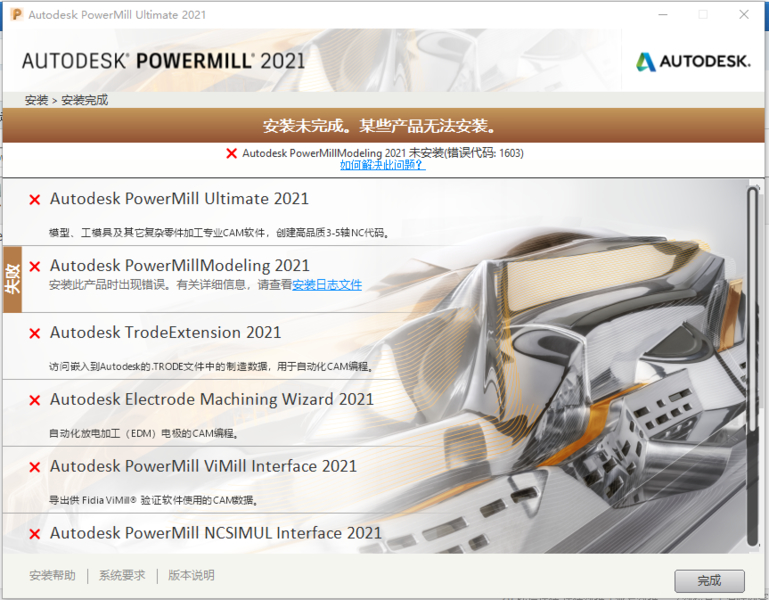The height and width of the screenshot is (600, 769).
Task: Minimize the installer window
Action: click(663, 14)
